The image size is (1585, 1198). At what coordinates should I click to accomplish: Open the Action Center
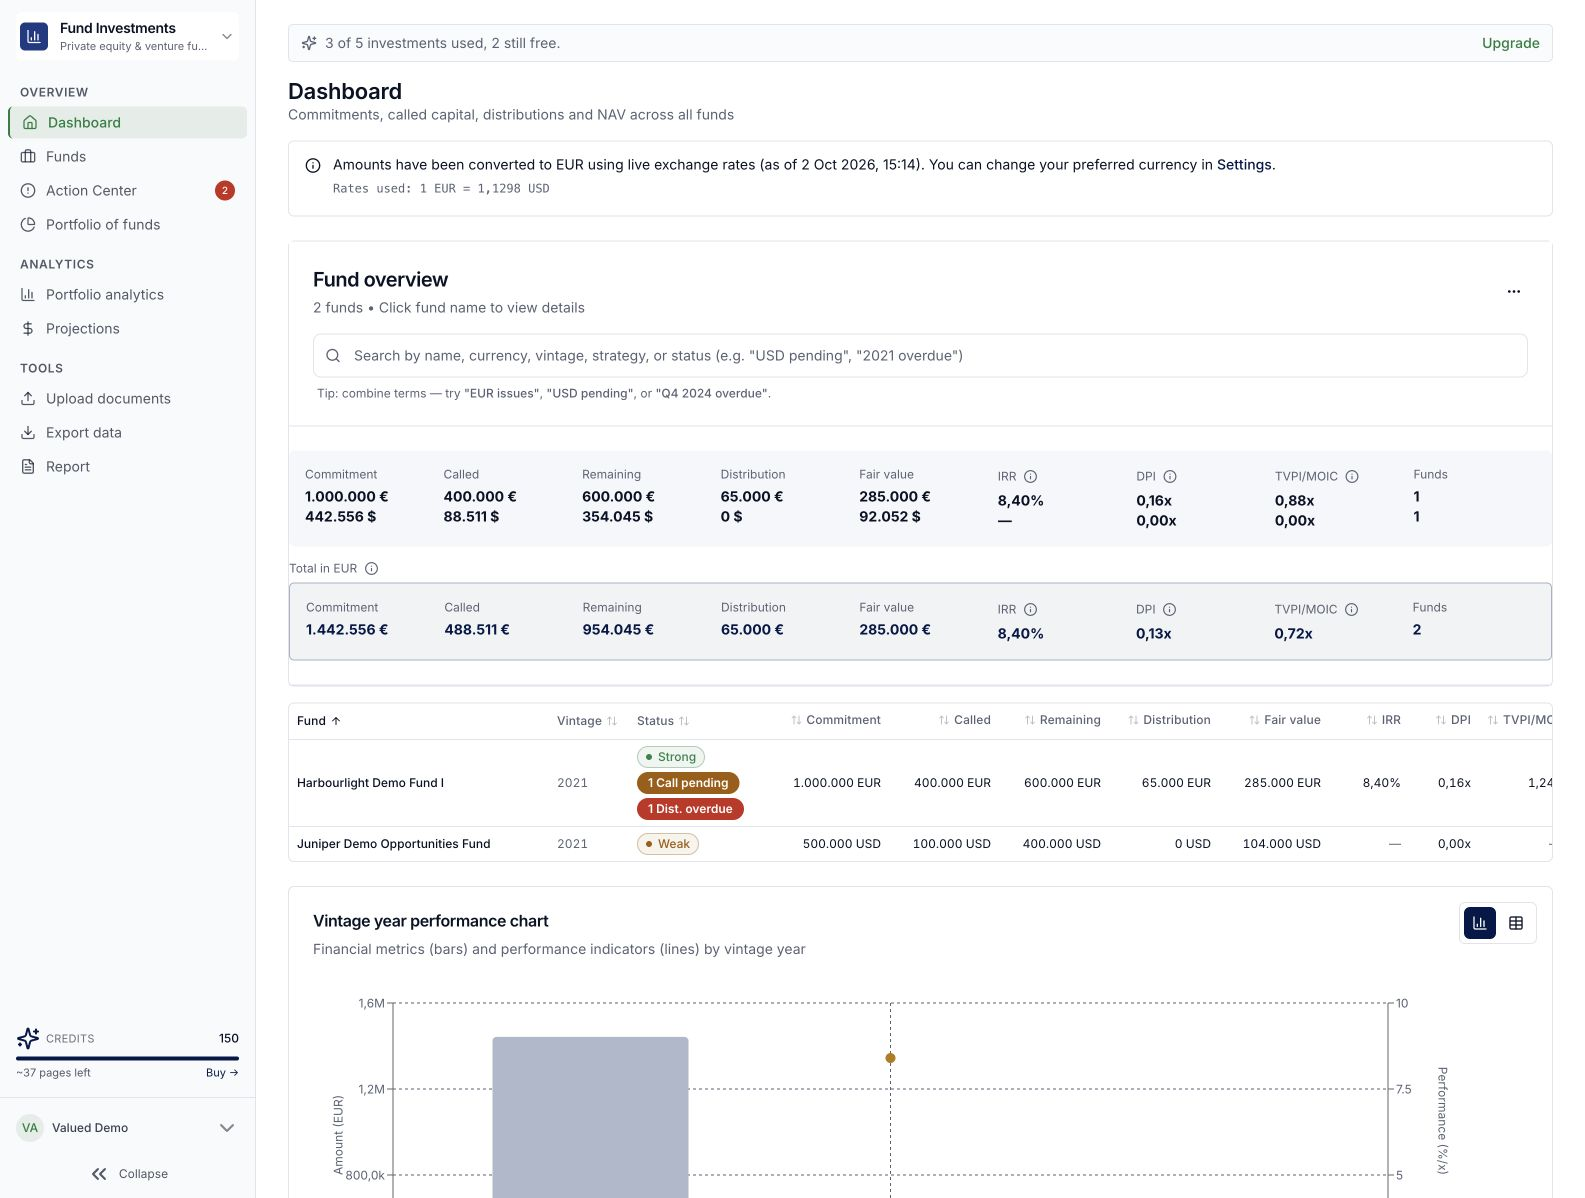(x=128, y=190)
